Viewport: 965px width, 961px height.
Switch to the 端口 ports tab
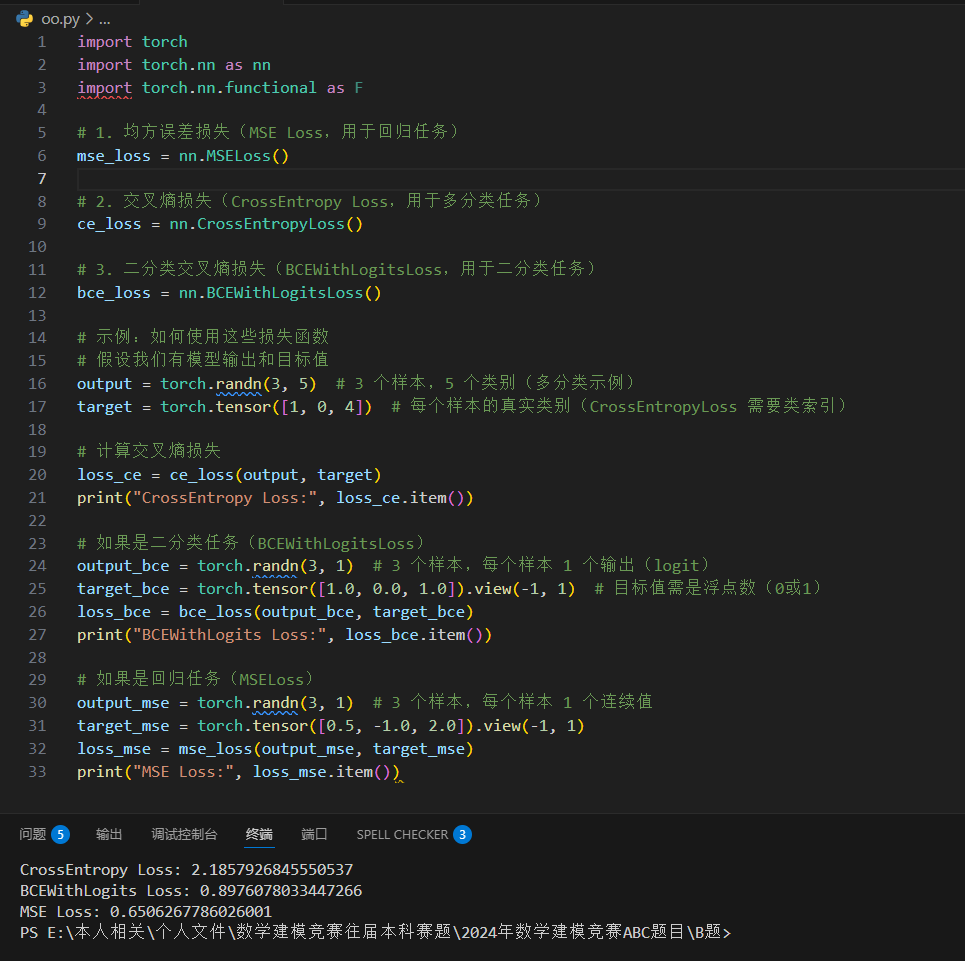click(x=314, y=834)
